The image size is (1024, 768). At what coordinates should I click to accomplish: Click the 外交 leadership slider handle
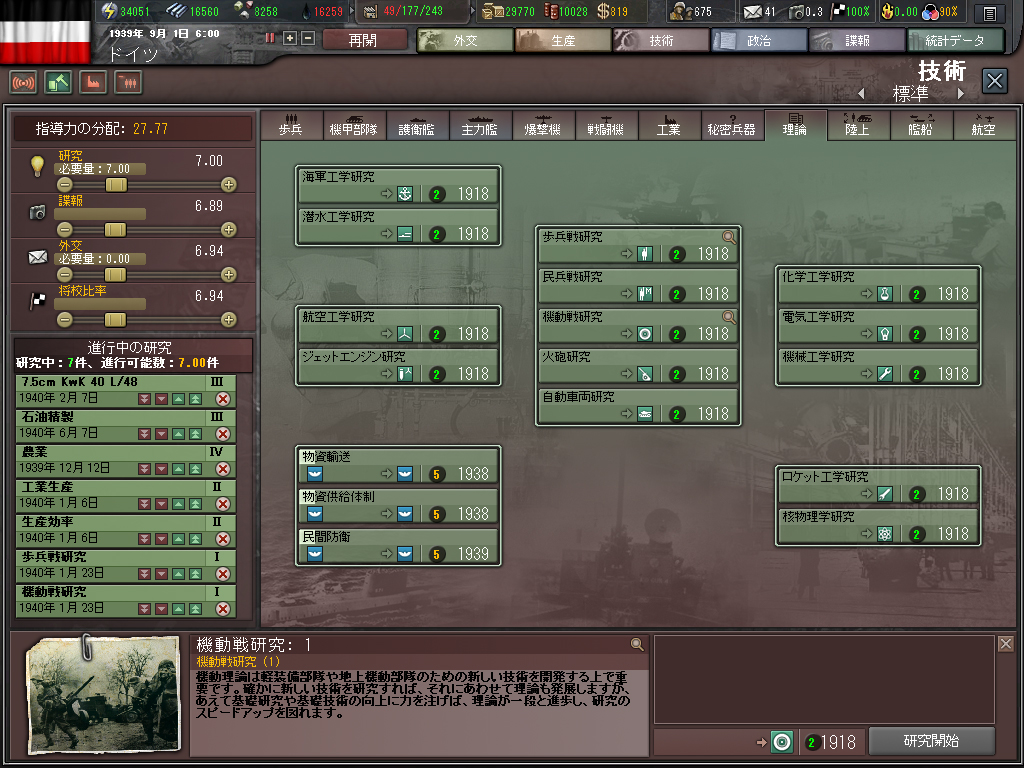(116, 274)
